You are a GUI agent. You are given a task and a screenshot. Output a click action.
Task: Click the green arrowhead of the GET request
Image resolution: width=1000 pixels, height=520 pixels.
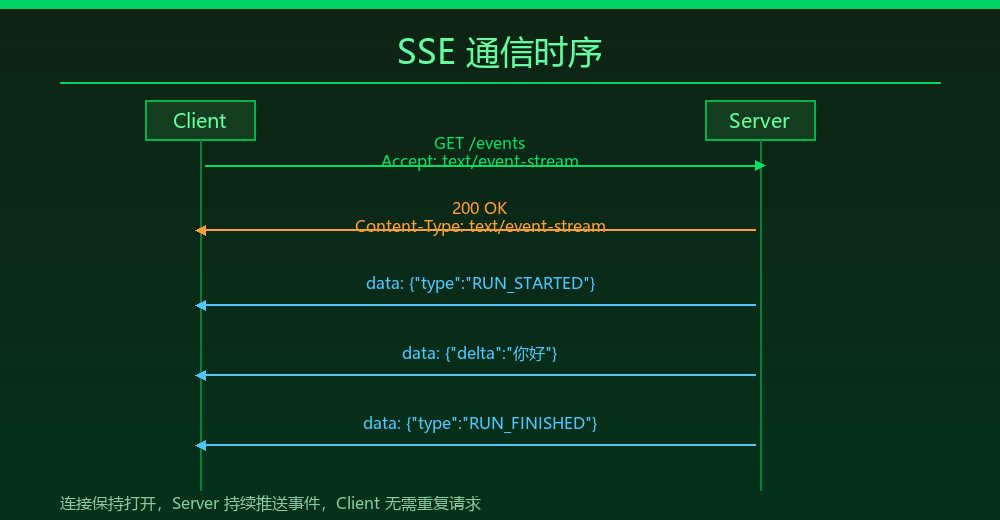point(760,166)
